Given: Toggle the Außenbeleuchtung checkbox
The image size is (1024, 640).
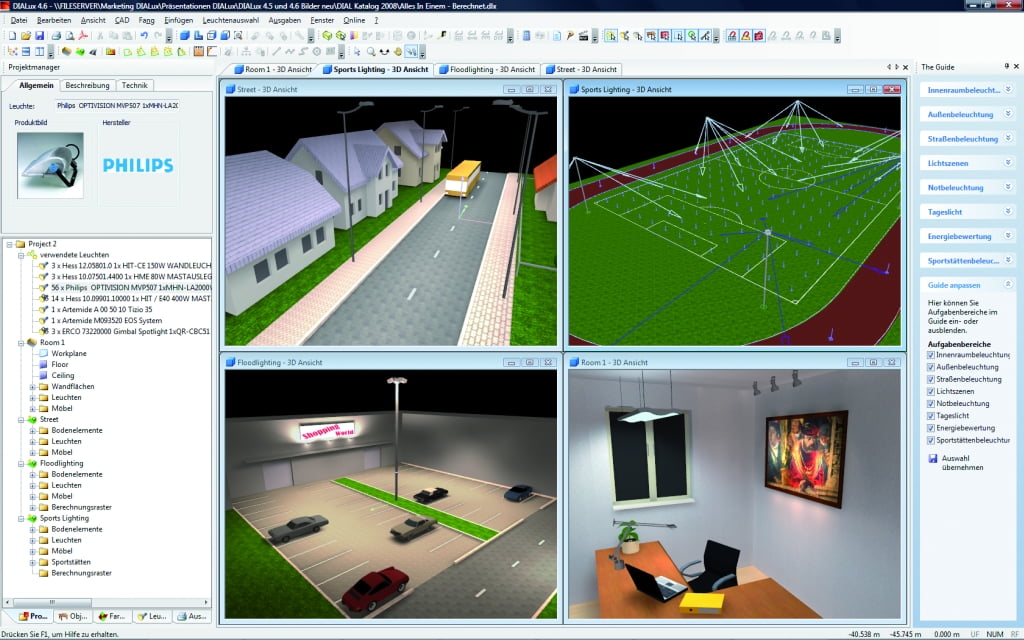Looking at the screenshot, I should (931, 367).
